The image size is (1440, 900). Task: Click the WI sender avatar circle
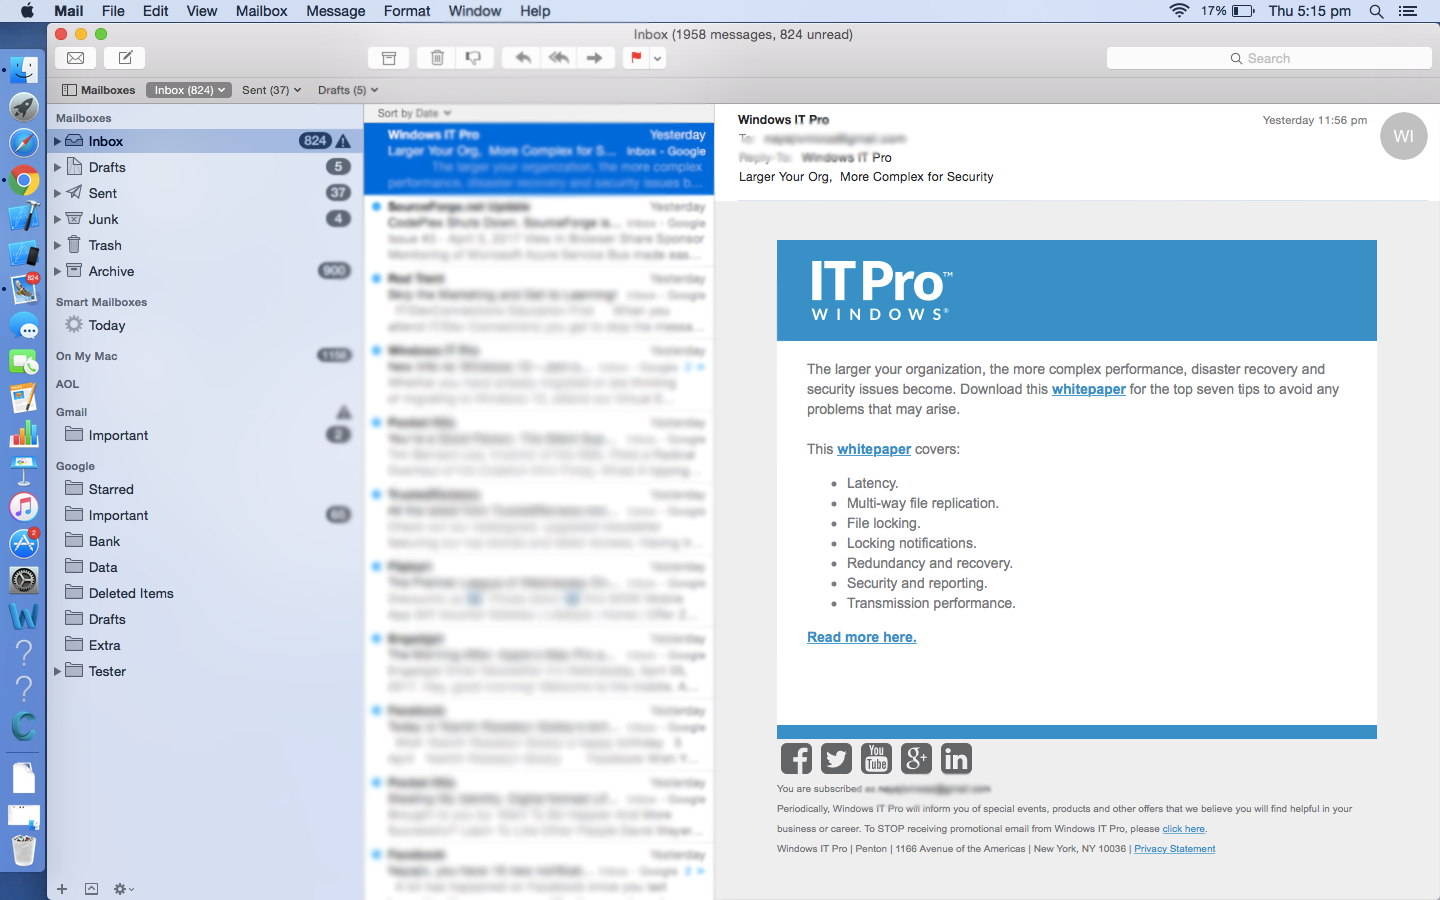[x=1403, y=136]
